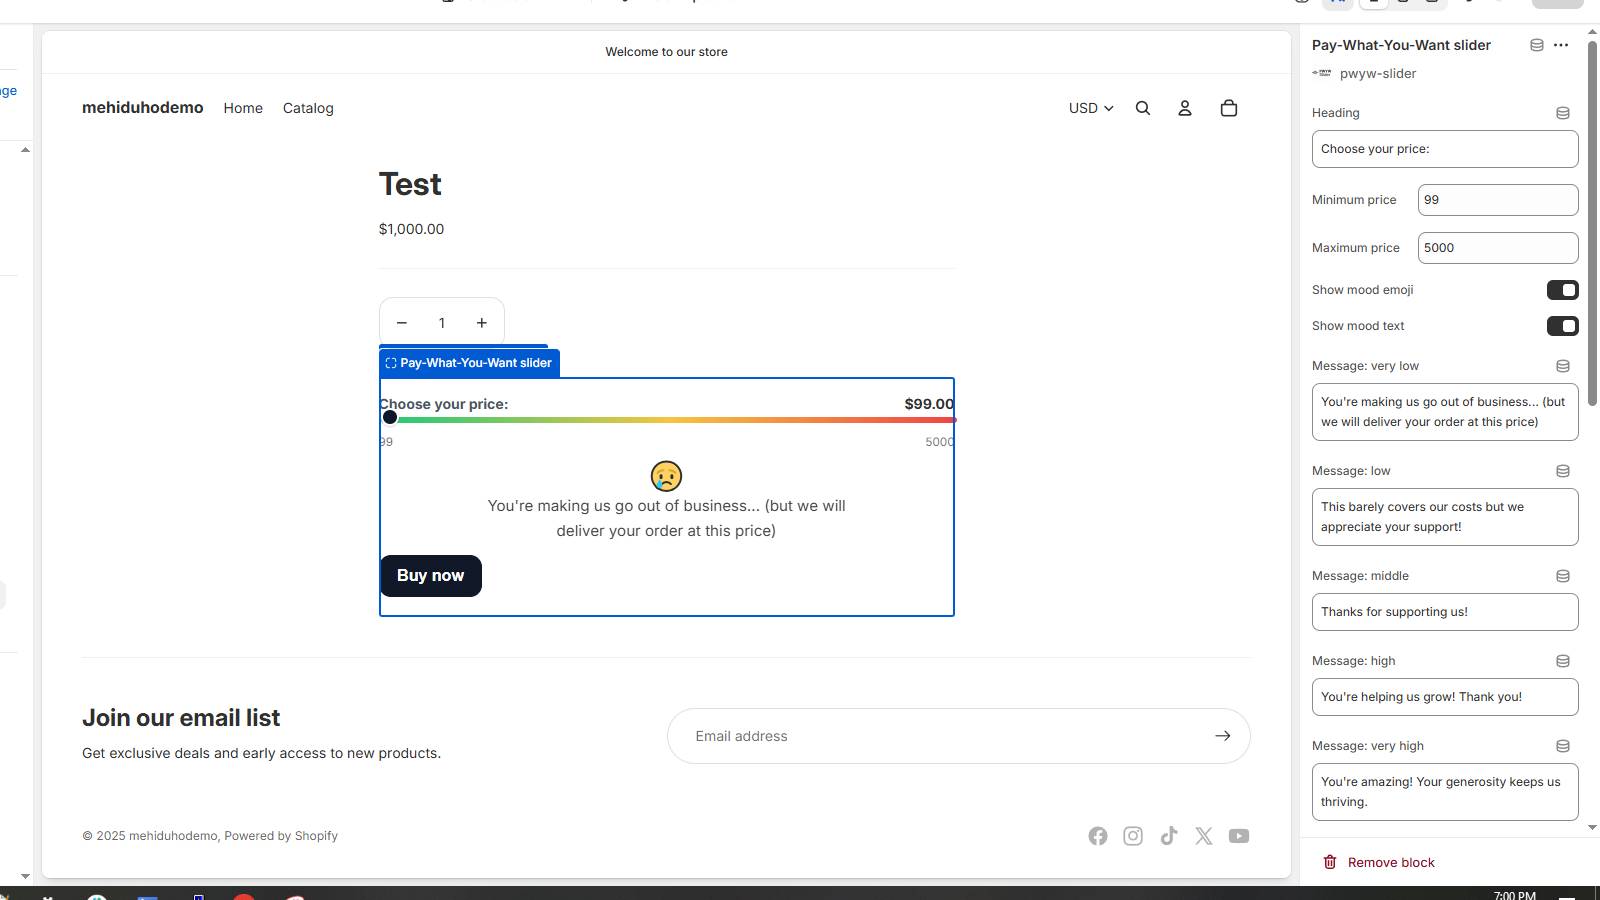Screen dimensions: 1600x900
Task: Follow the Powered by Shopify link
Action: click(281, 836)
